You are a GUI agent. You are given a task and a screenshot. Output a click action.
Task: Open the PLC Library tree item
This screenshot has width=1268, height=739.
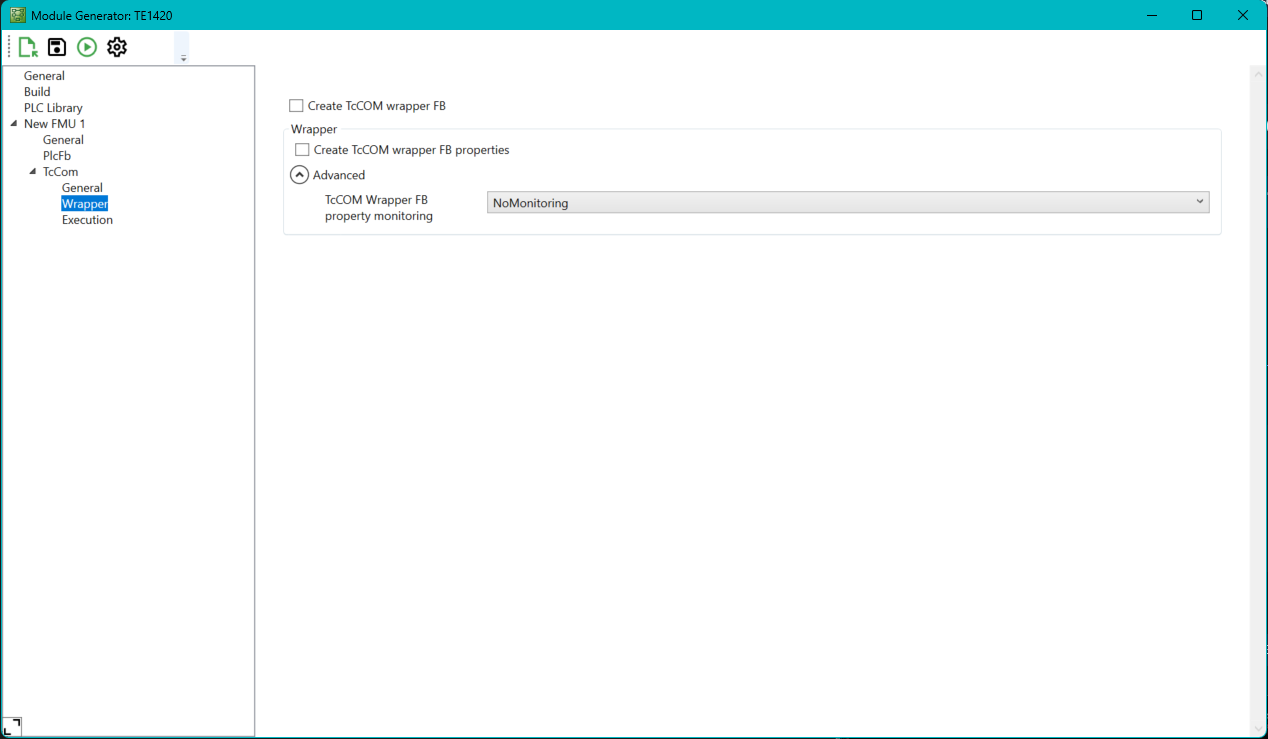53,107
